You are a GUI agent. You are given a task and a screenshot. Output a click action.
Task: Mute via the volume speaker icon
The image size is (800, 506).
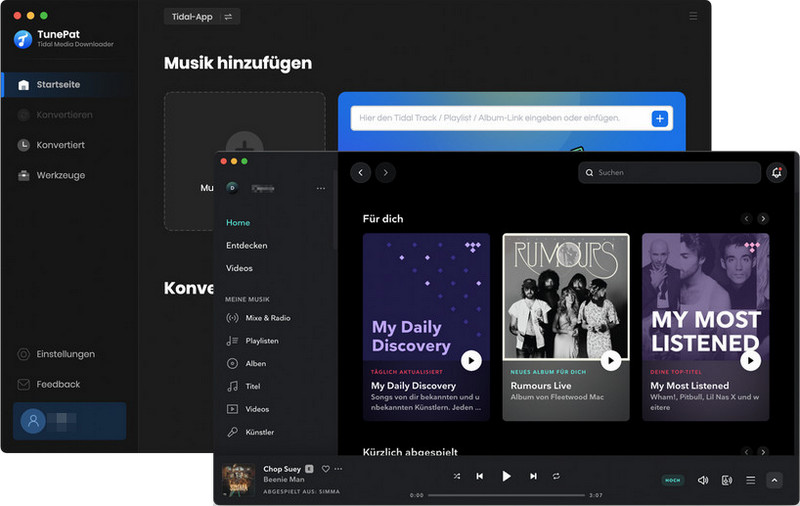pos(703,480)
